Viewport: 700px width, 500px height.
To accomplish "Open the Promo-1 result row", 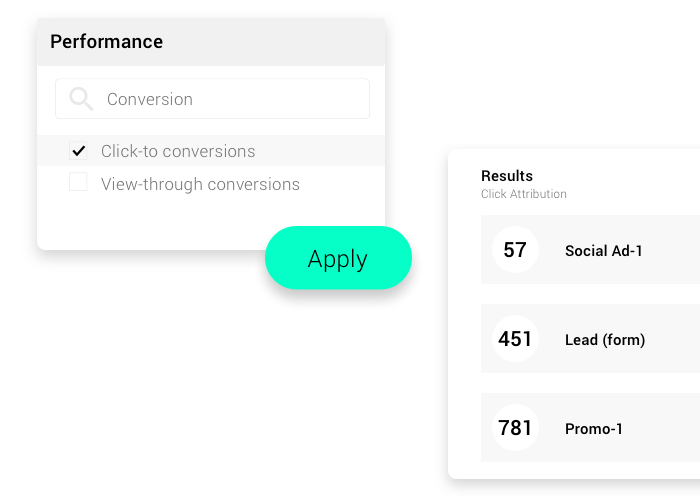I will point(590,428).
